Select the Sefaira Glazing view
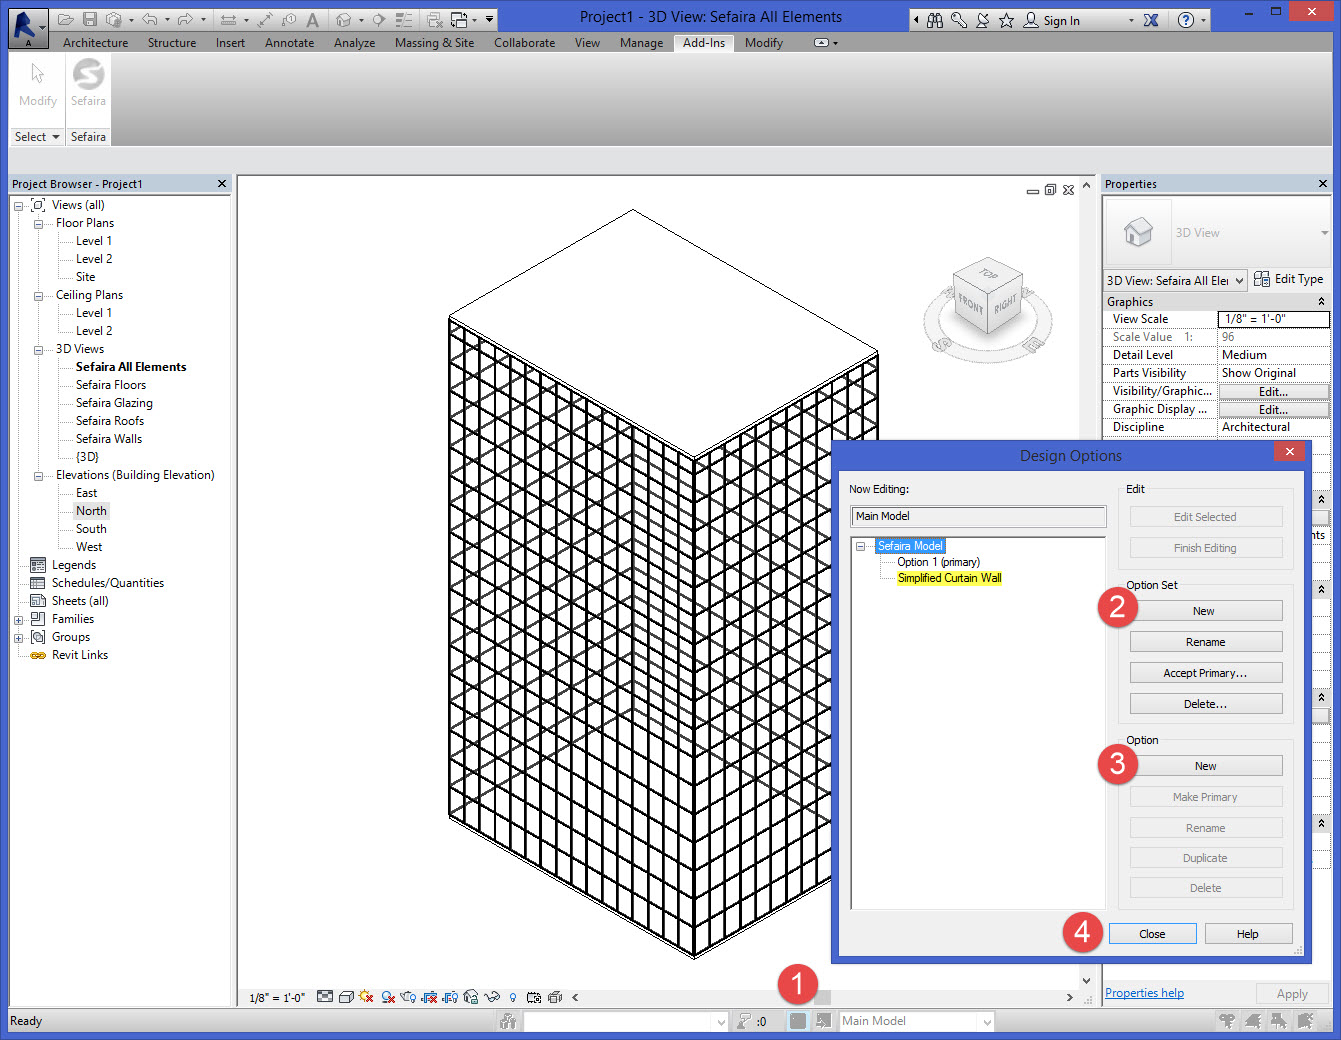This screenshot has height=1040, width=1341. point(114,403)
